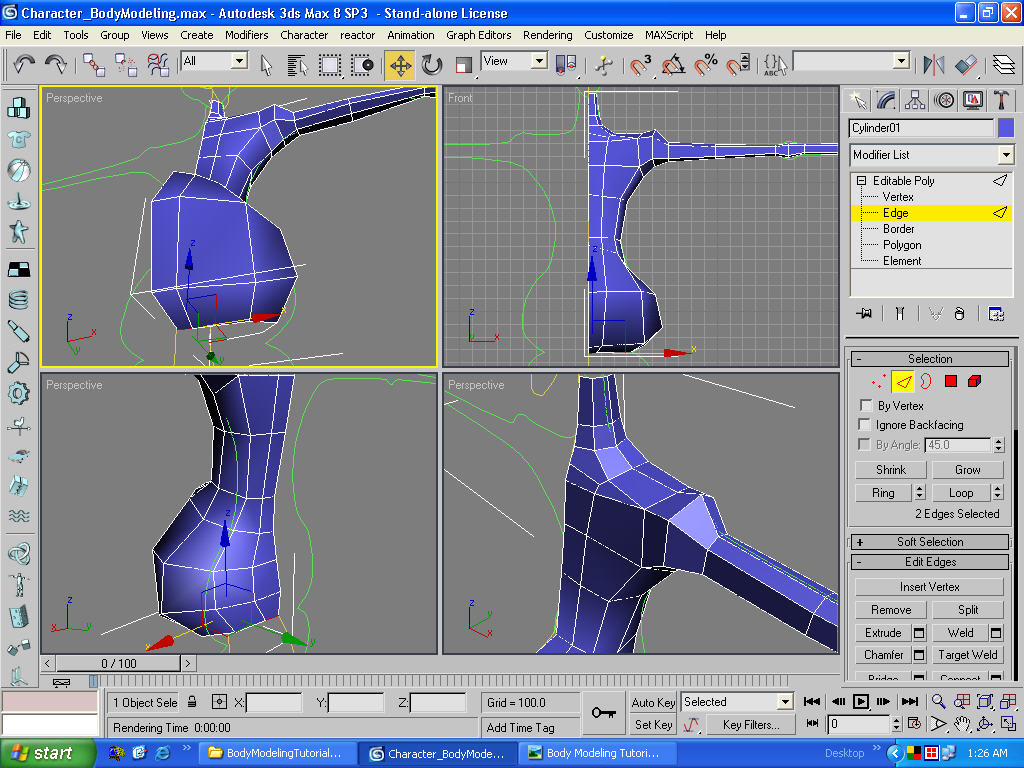Open the Modifiers menu
Viewport: 1024px width, 768px height.
246,35
